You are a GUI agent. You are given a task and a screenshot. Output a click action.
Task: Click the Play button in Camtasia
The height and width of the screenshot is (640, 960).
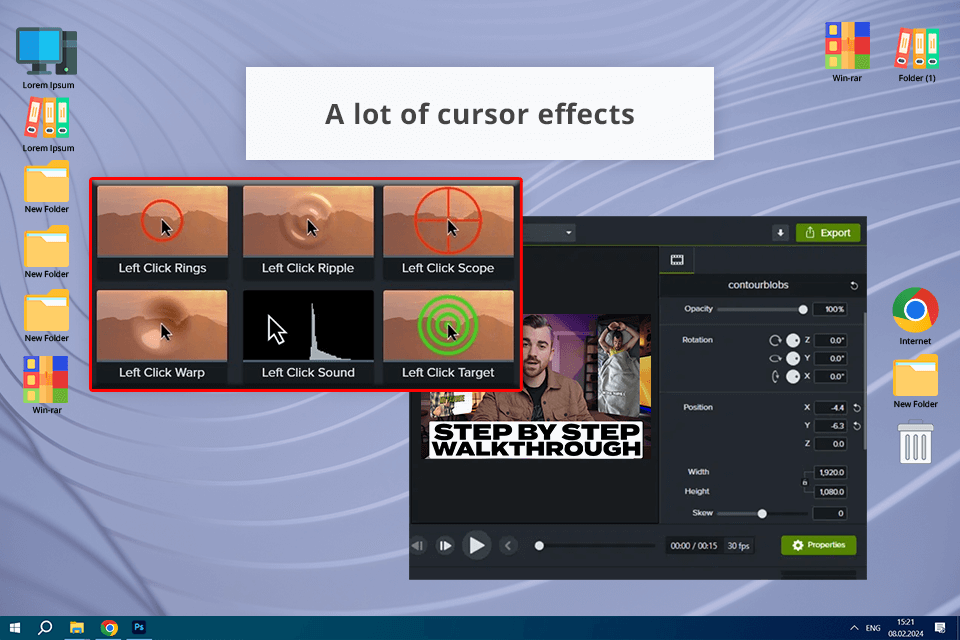(476, 546)
